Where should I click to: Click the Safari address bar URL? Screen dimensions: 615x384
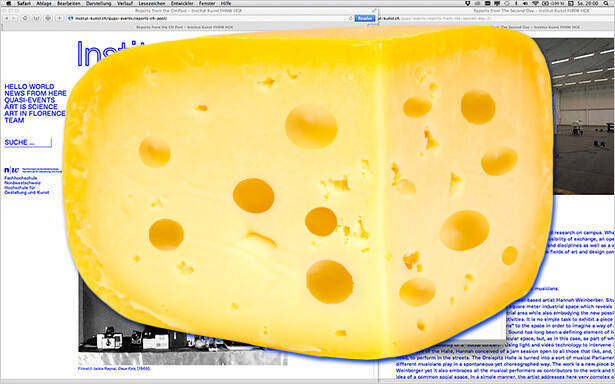click(121, 18)
